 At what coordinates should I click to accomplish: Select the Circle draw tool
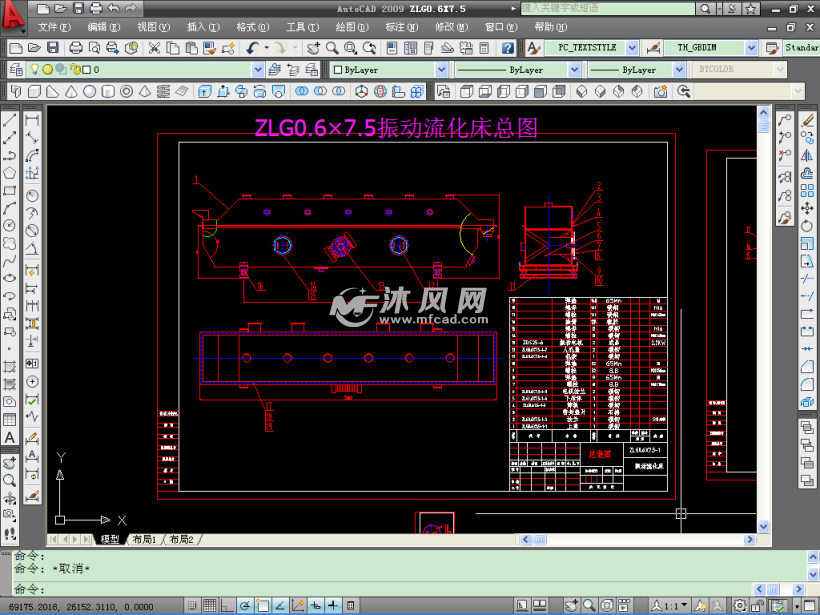click(9, 225)
